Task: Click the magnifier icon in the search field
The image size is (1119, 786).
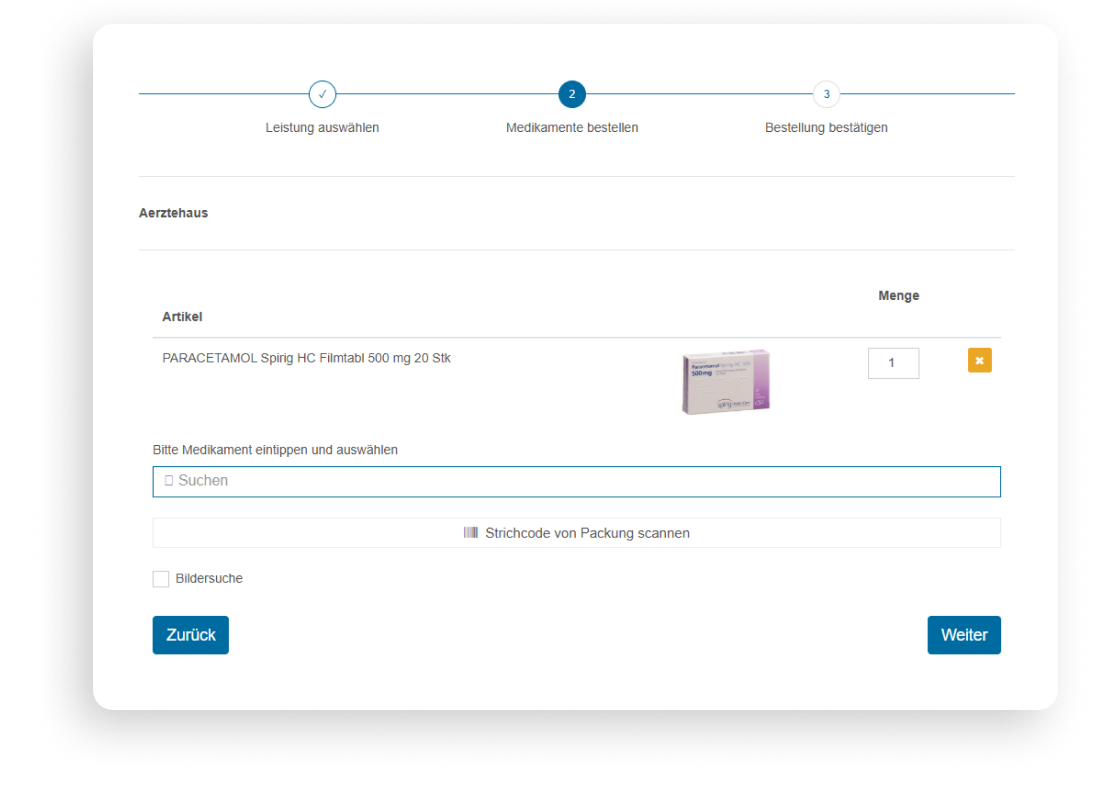Action: (168, 481)
